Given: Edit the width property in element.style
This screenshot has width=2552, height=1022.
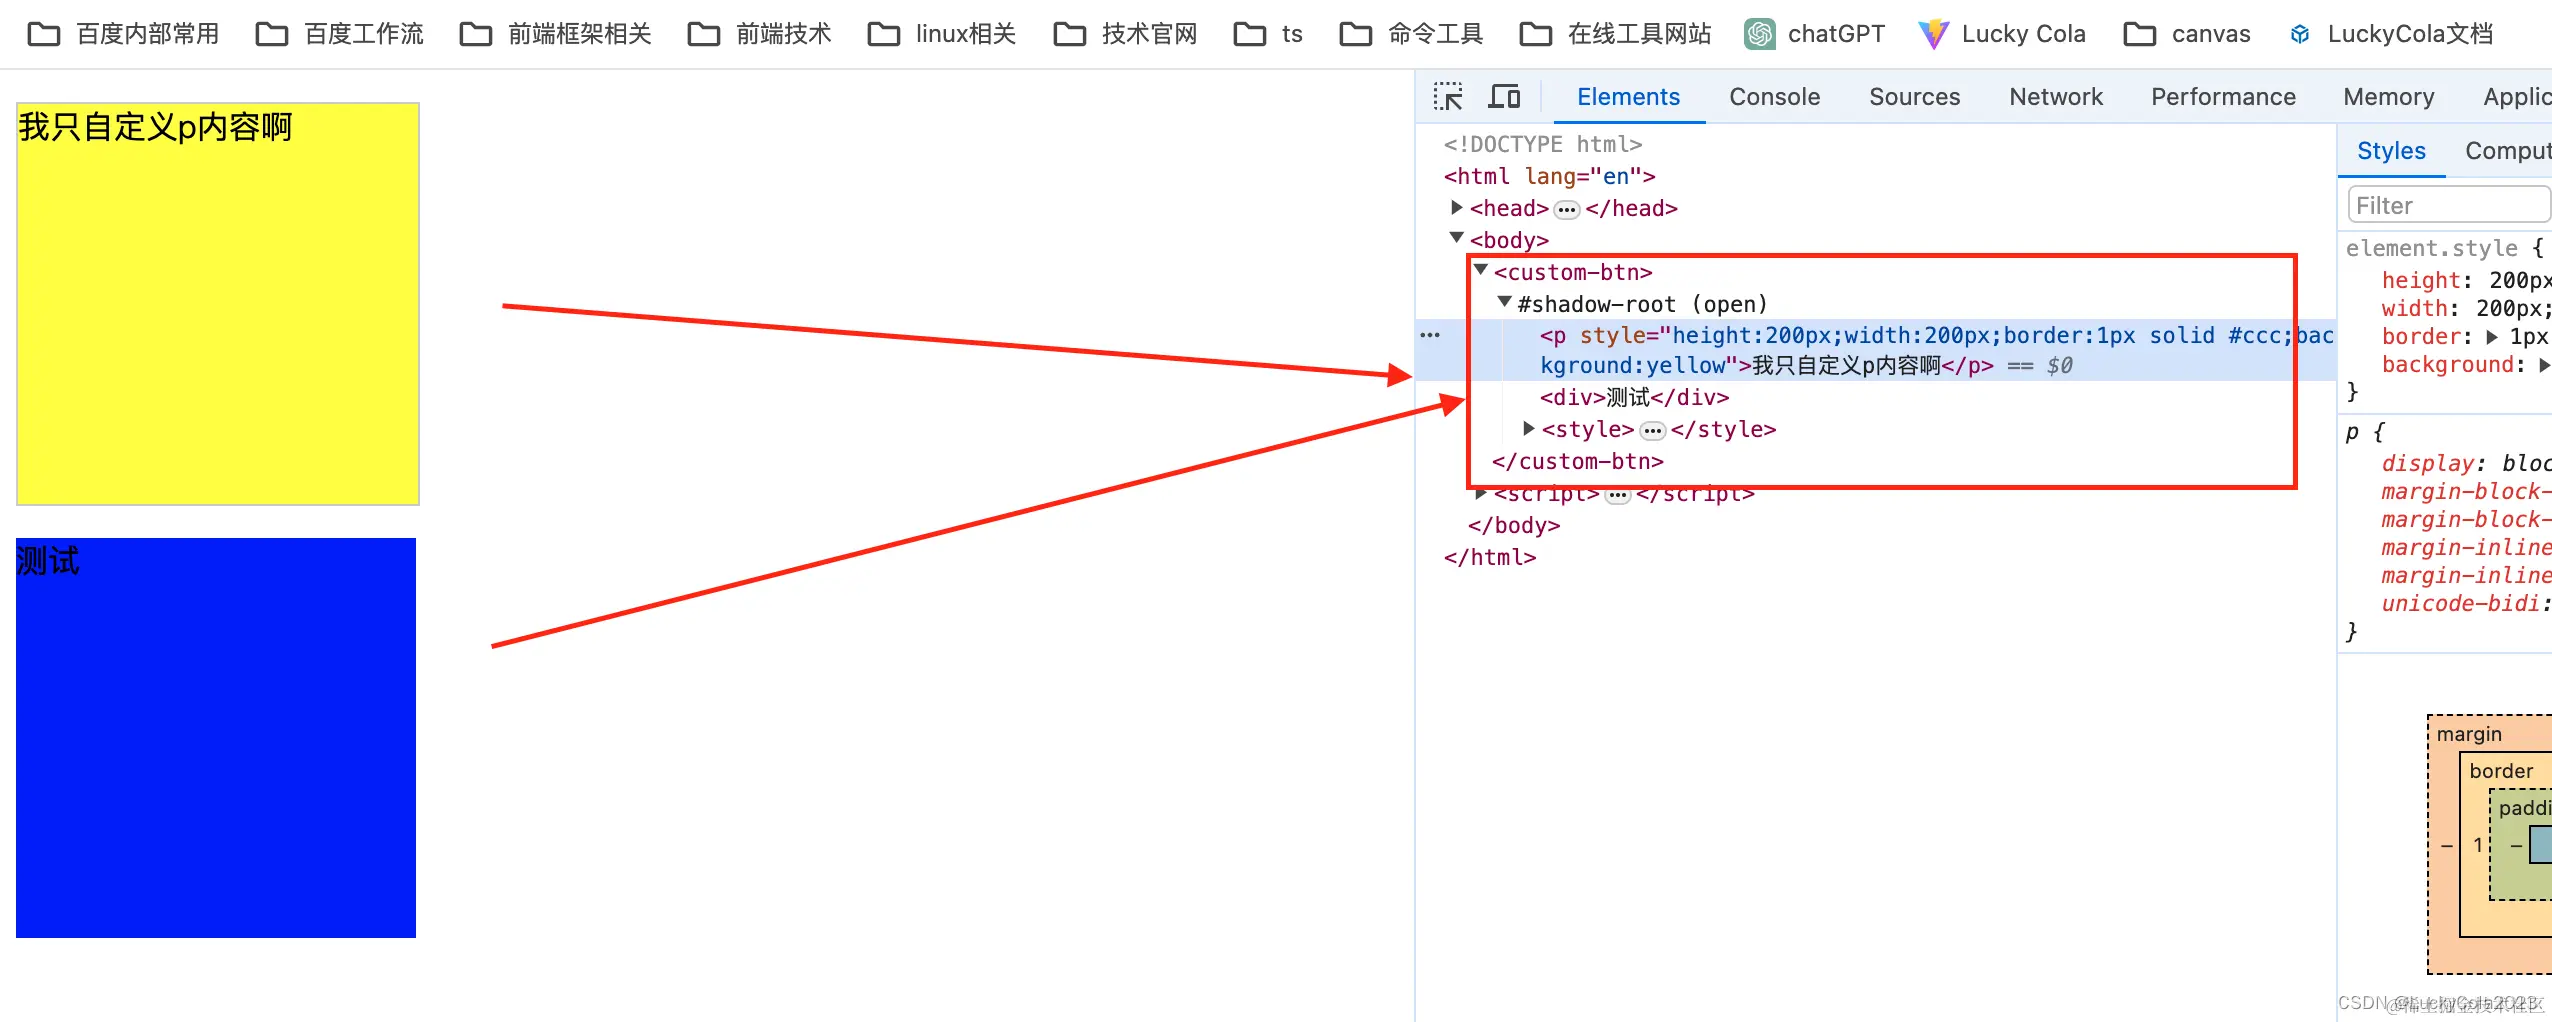Looking at the screenshot, I should point(2414,309).
